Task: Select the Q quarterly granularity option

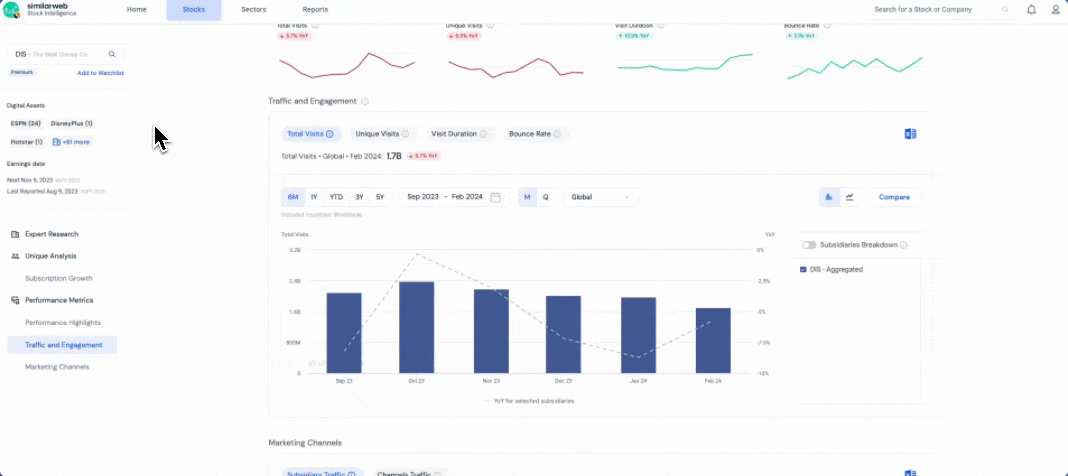Action: point(545,197)
